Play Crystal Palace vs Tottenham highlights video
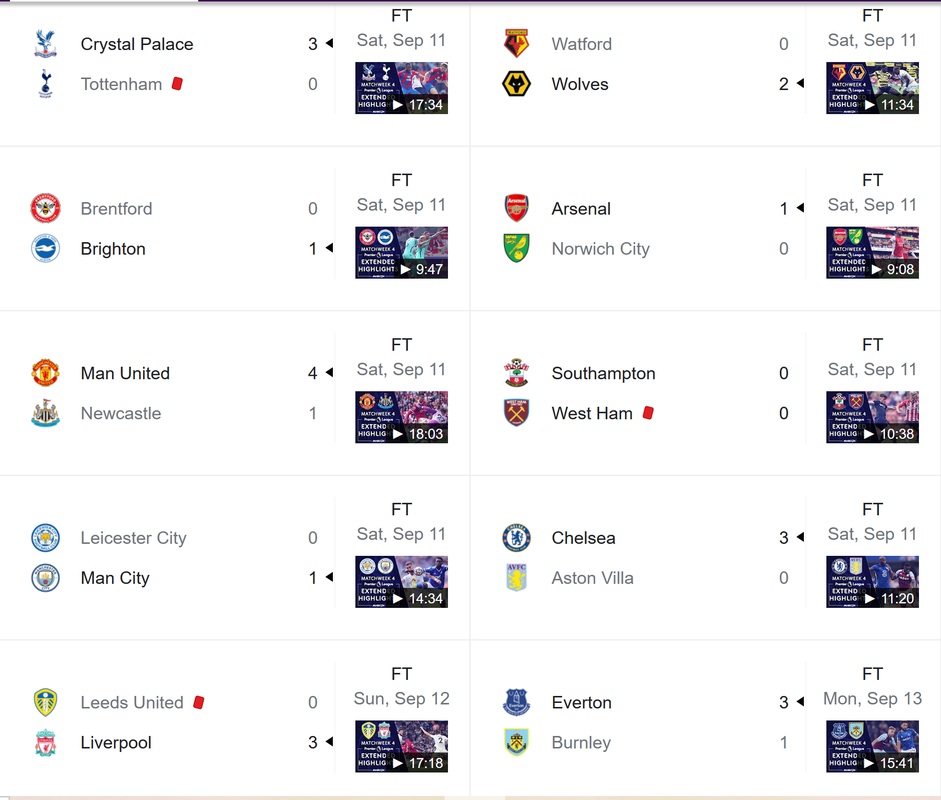 click(401, 88)
